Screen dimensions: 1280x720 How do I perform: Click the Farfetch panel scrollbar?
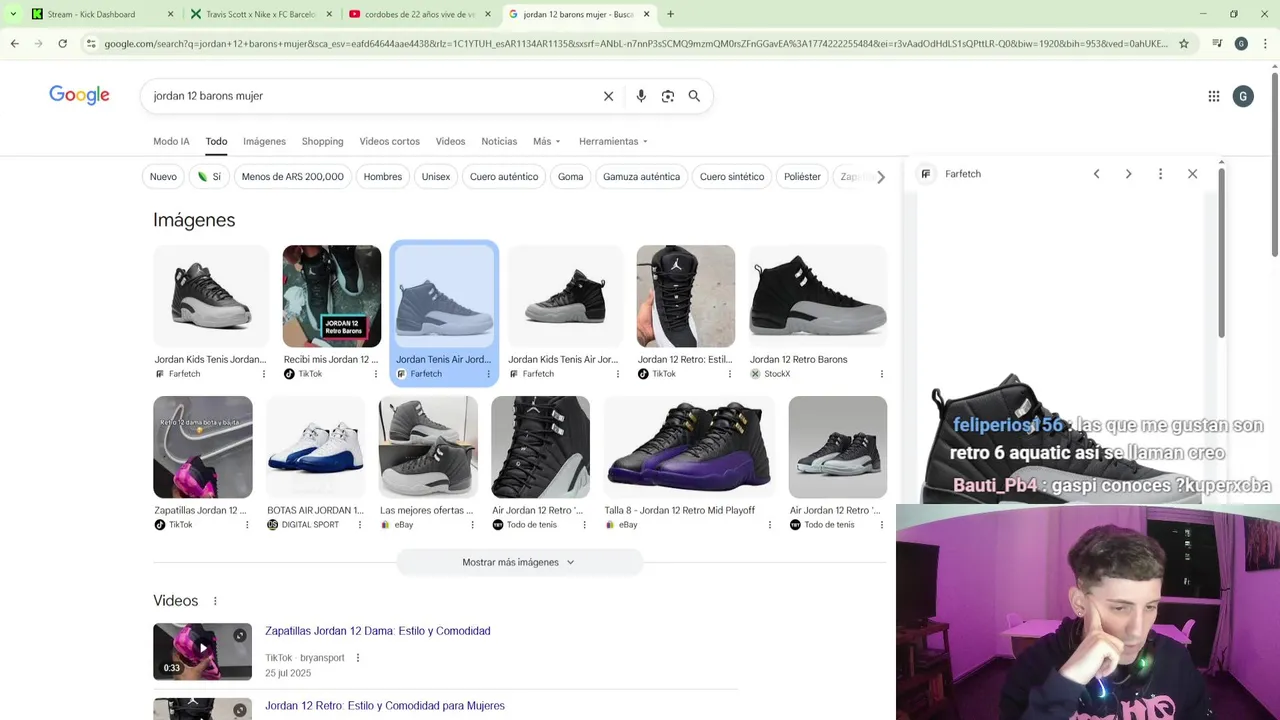pos(1221,252)
